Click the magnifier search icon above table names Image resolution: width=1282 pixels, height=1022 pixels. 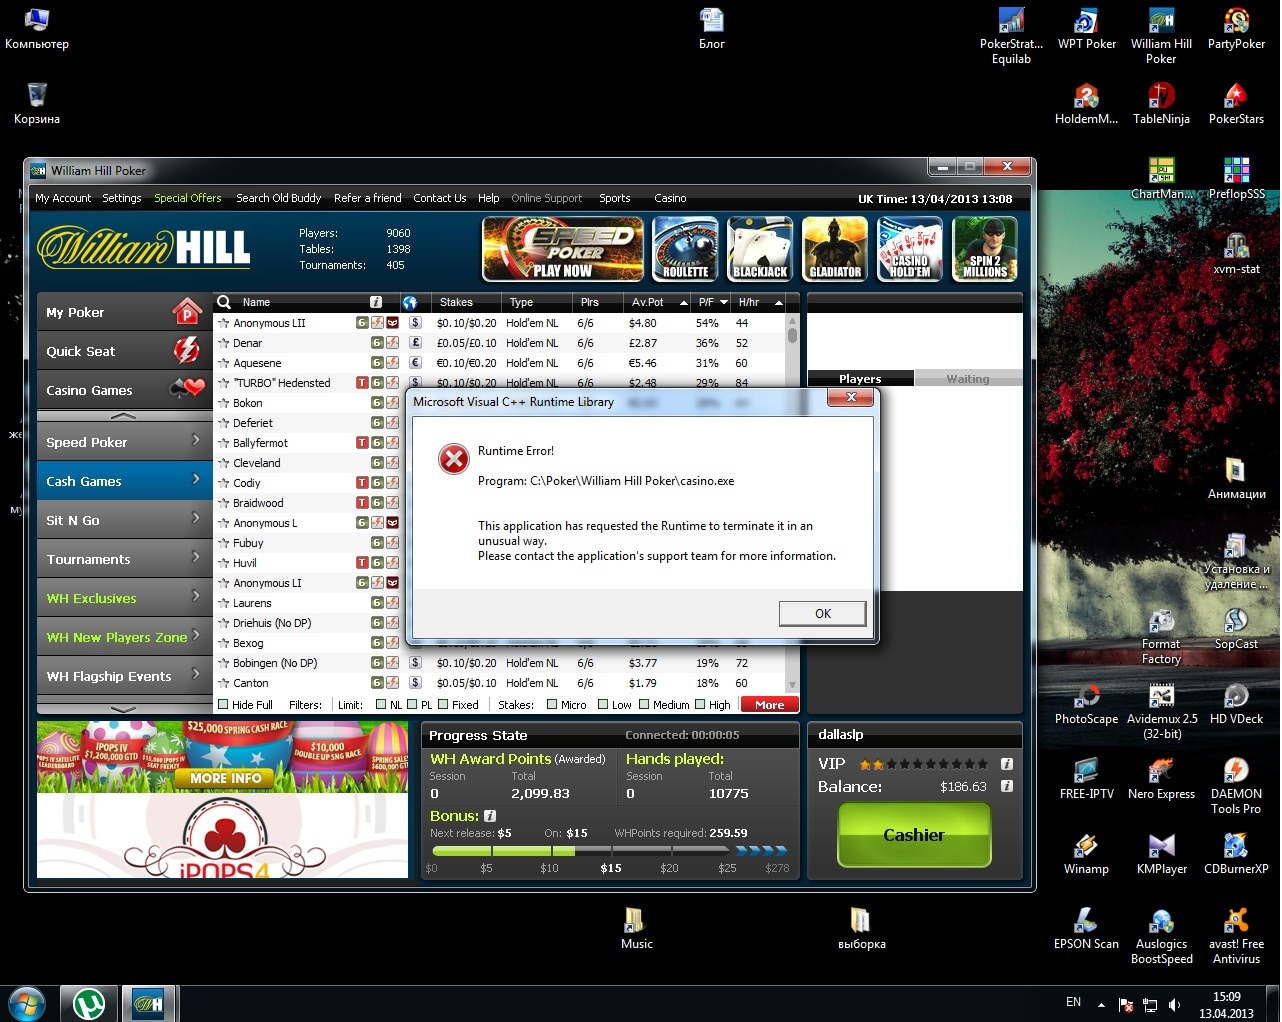(x=224, y=302)
